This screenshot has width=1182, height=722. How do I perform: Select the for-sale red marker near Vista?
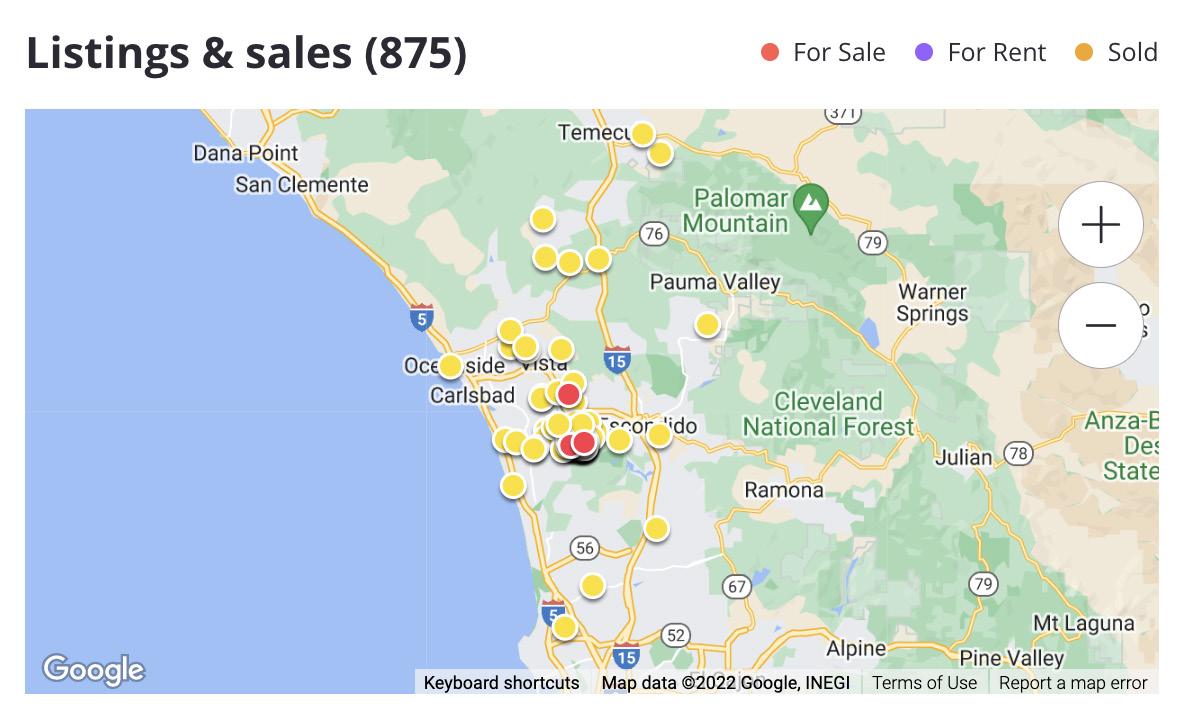point(568,394)
